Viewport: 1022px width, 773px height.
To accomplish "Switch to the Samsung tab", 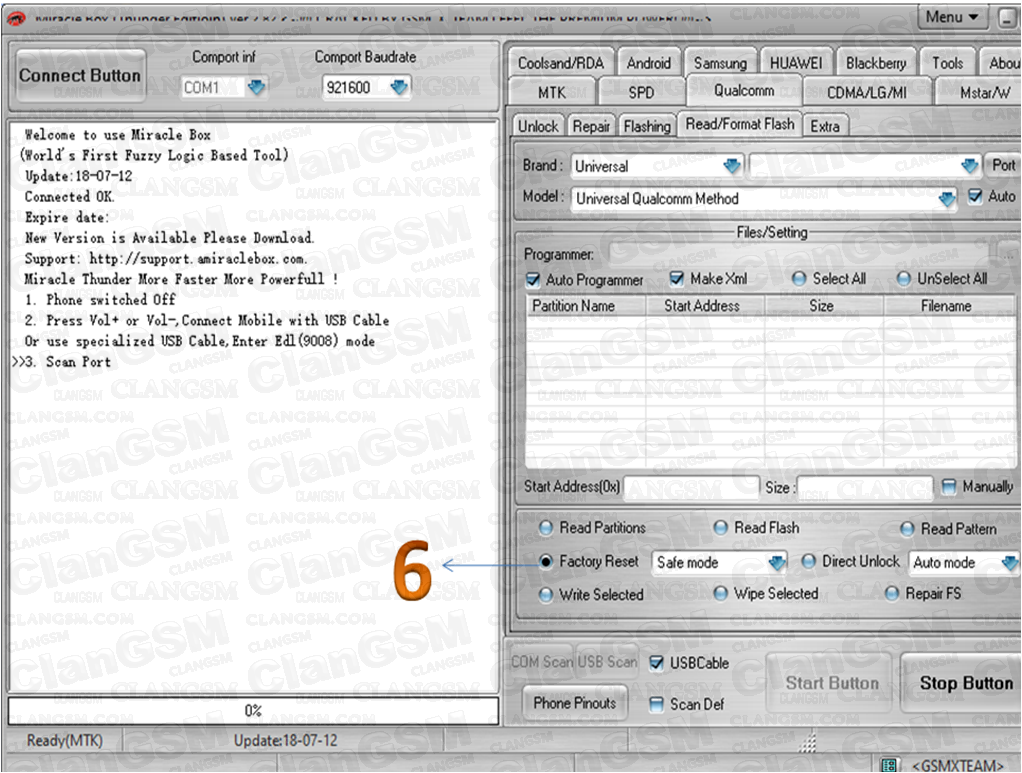I will (x=720, y=63).
